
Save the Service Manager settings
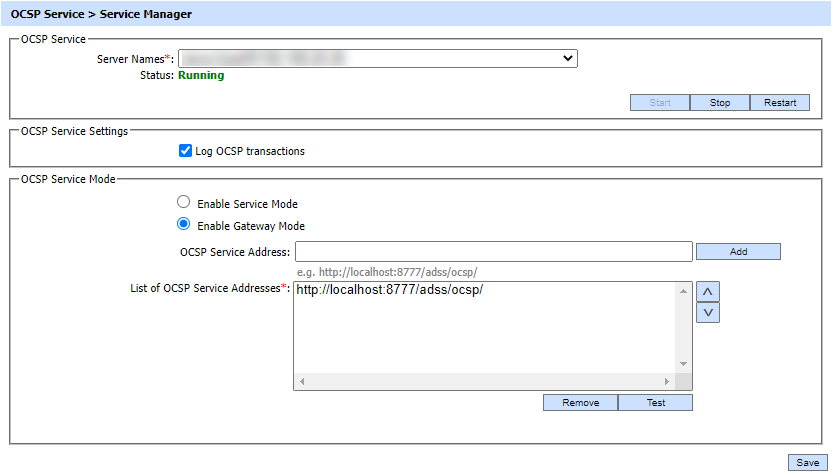click(807, 463)
